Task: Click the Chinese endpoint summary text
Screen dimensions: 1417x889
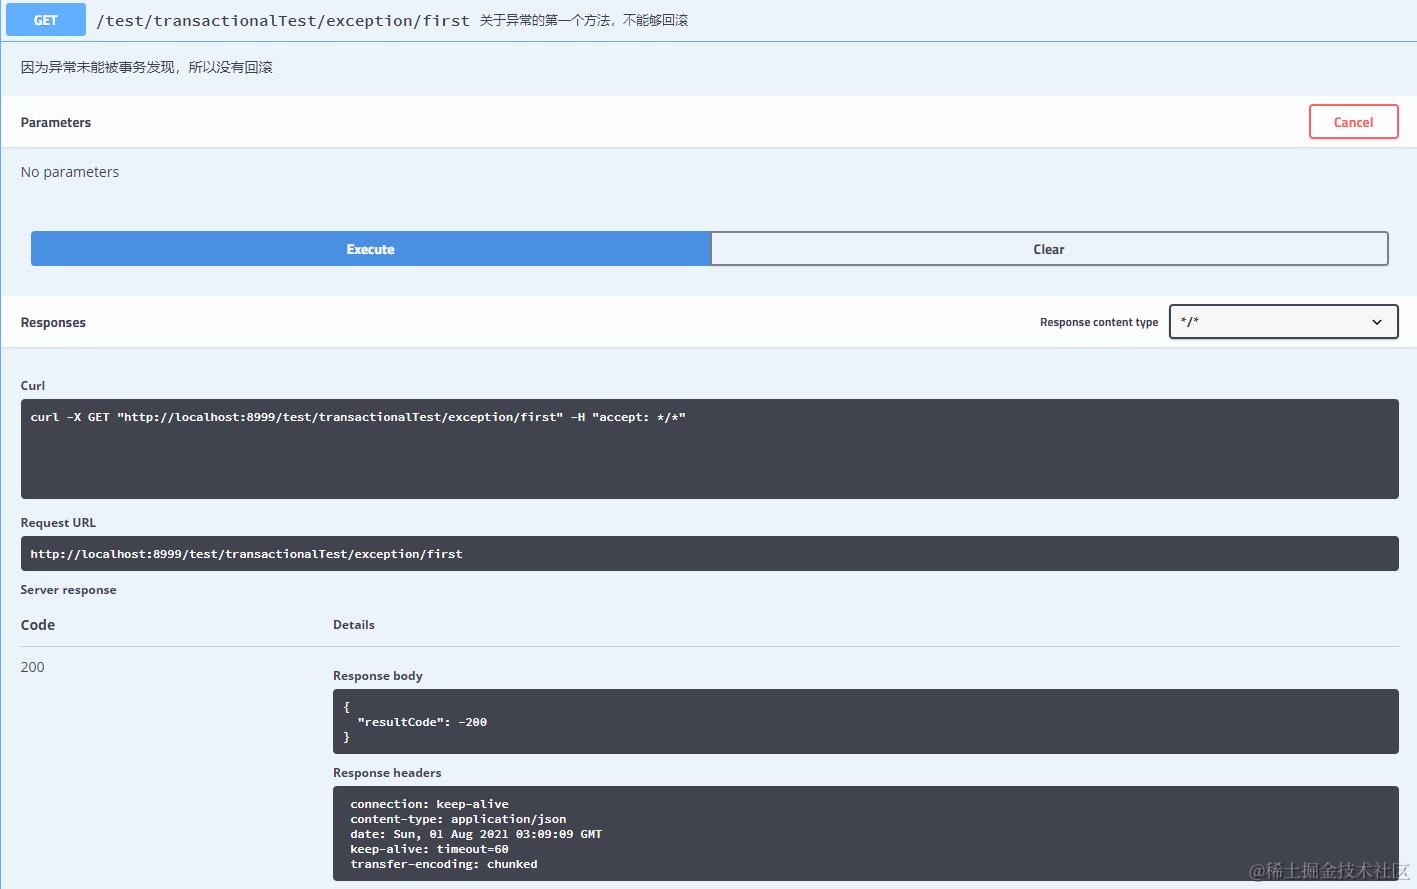Action: [x=584, y=20]
